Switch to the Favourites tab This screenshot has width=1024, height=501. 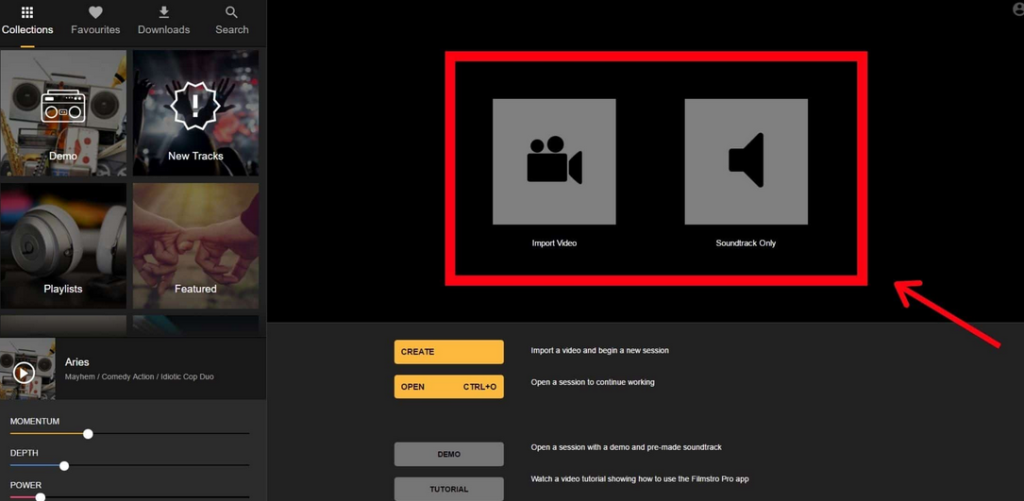[x=95, y=21]
